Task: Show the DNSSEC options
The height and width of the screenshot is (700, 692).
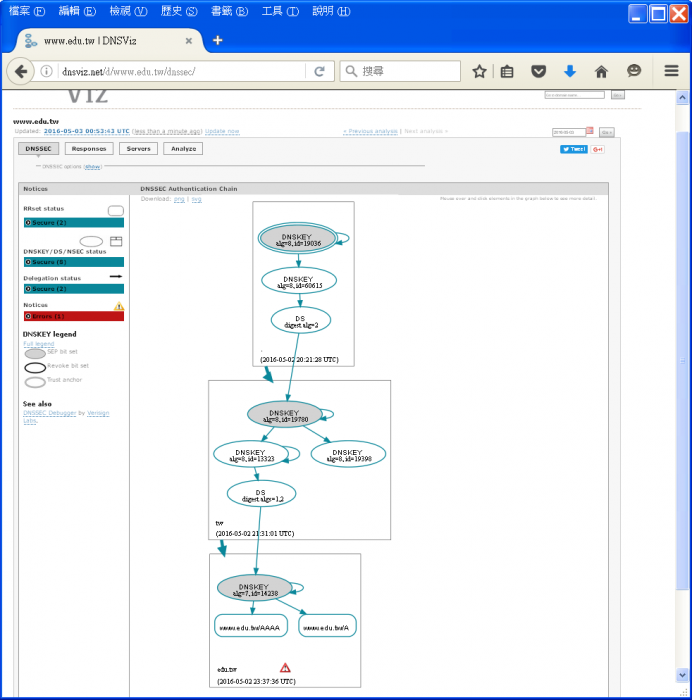Action: tap(92, 167)
